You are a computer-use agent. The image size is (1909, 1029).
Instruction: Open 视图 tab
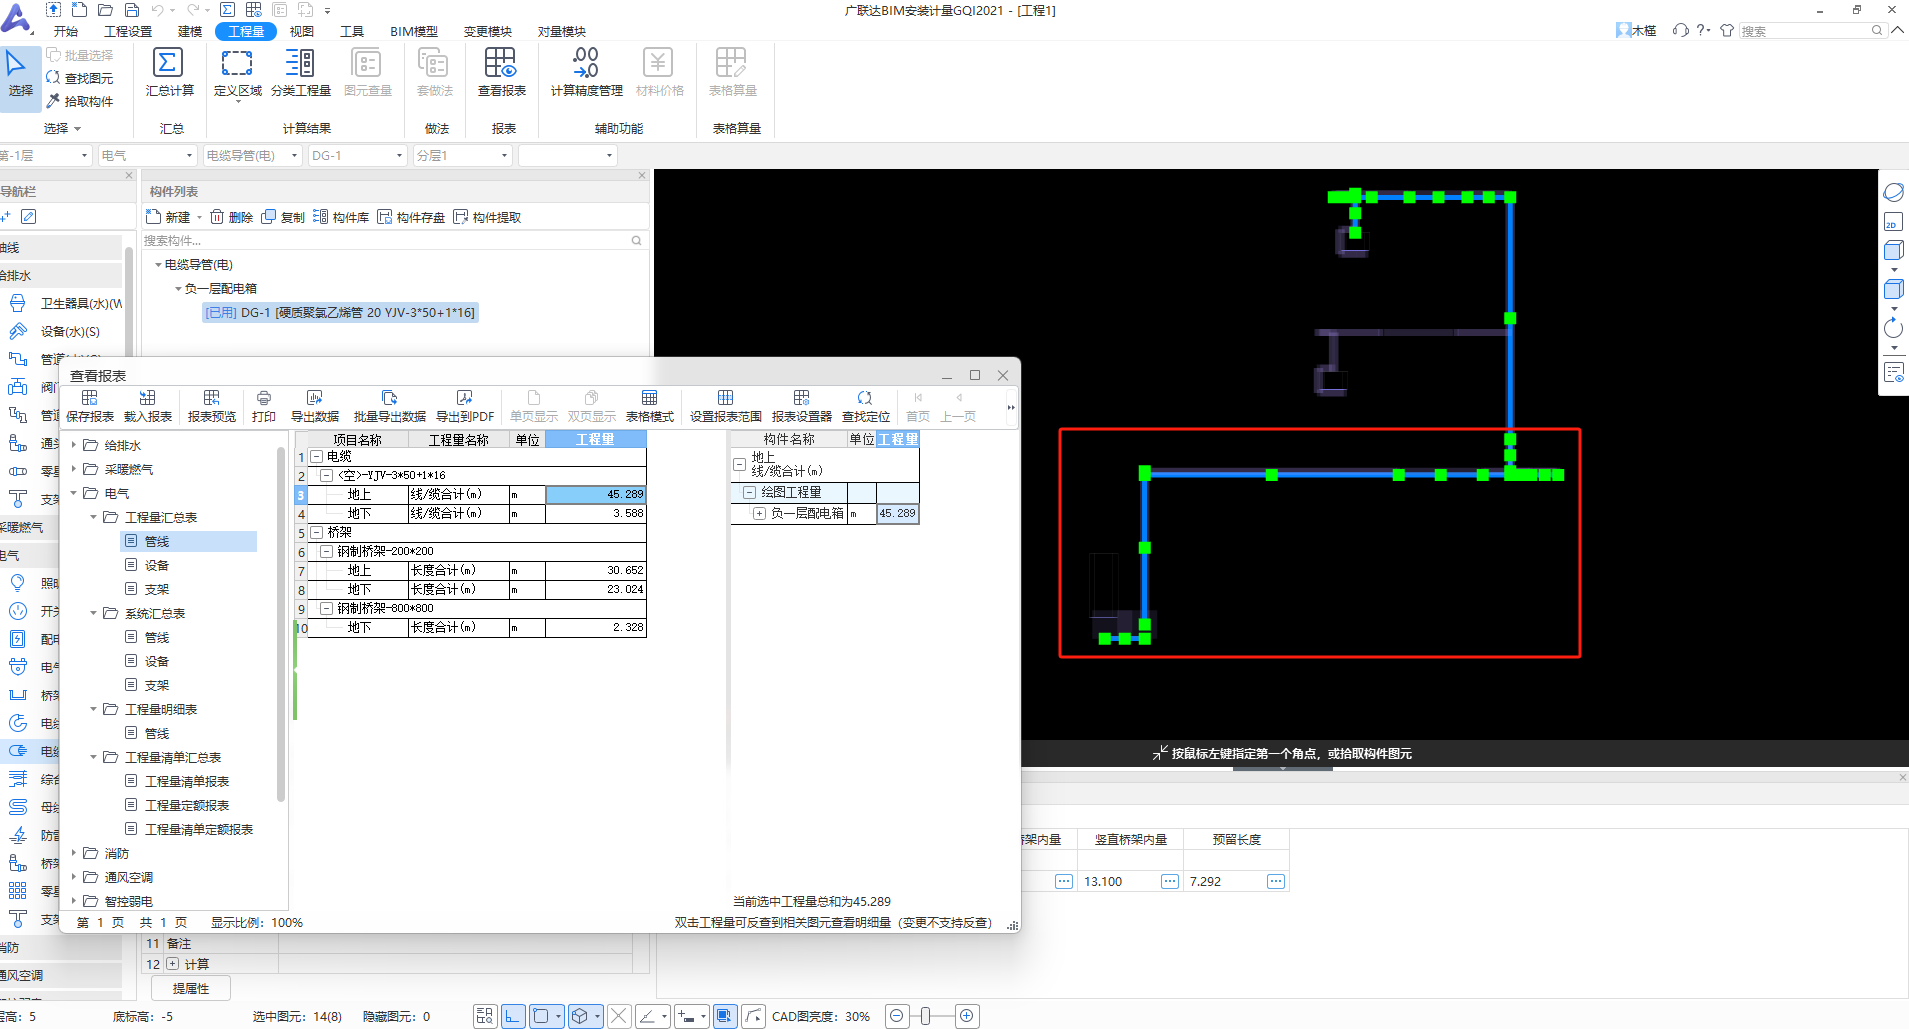click(302, 31)
